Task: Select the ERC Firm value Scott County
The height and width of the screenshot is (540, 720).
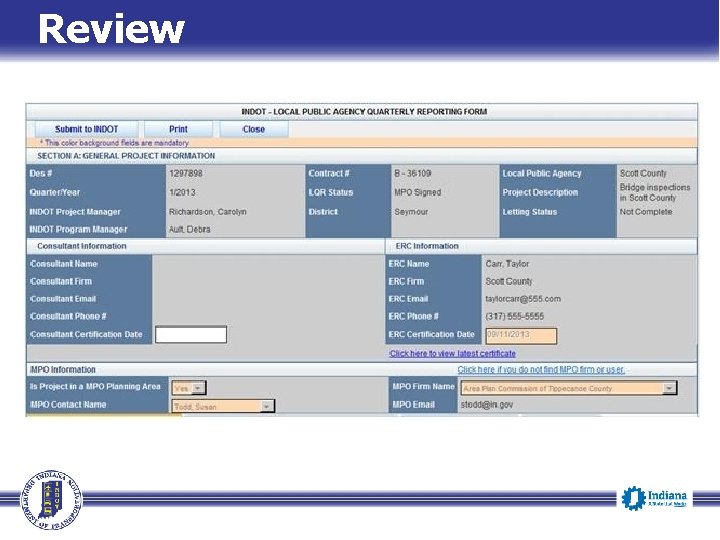Action: point(509,281)
